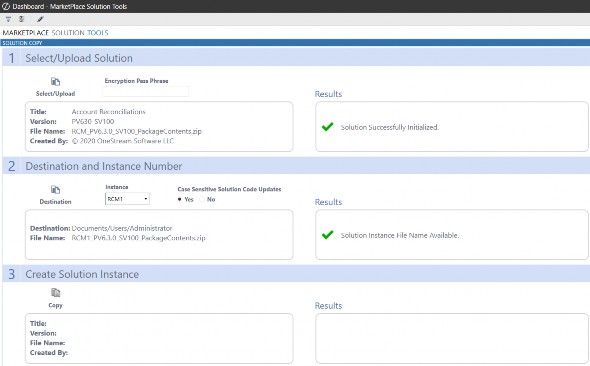
Task: Select Yes for Case Sensitive Solution Code Updates
Action: 179,199
